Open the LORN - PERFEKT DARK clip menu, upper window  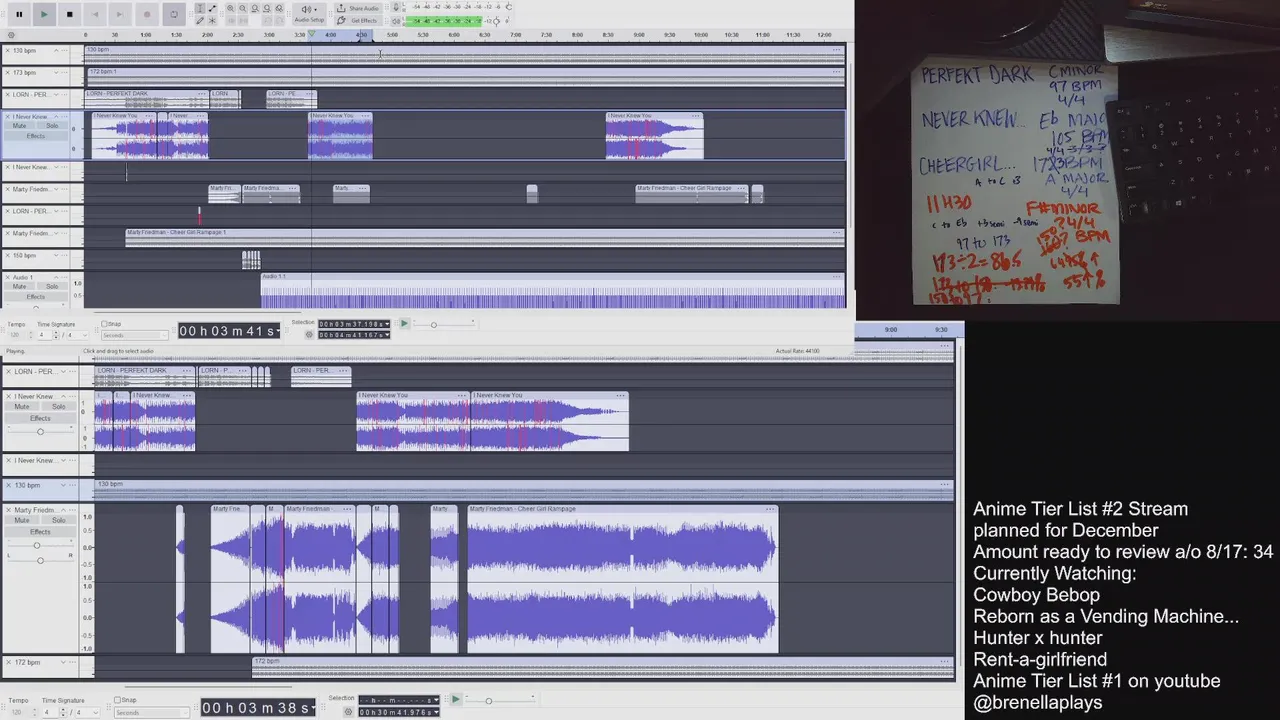tap(202, 94)
